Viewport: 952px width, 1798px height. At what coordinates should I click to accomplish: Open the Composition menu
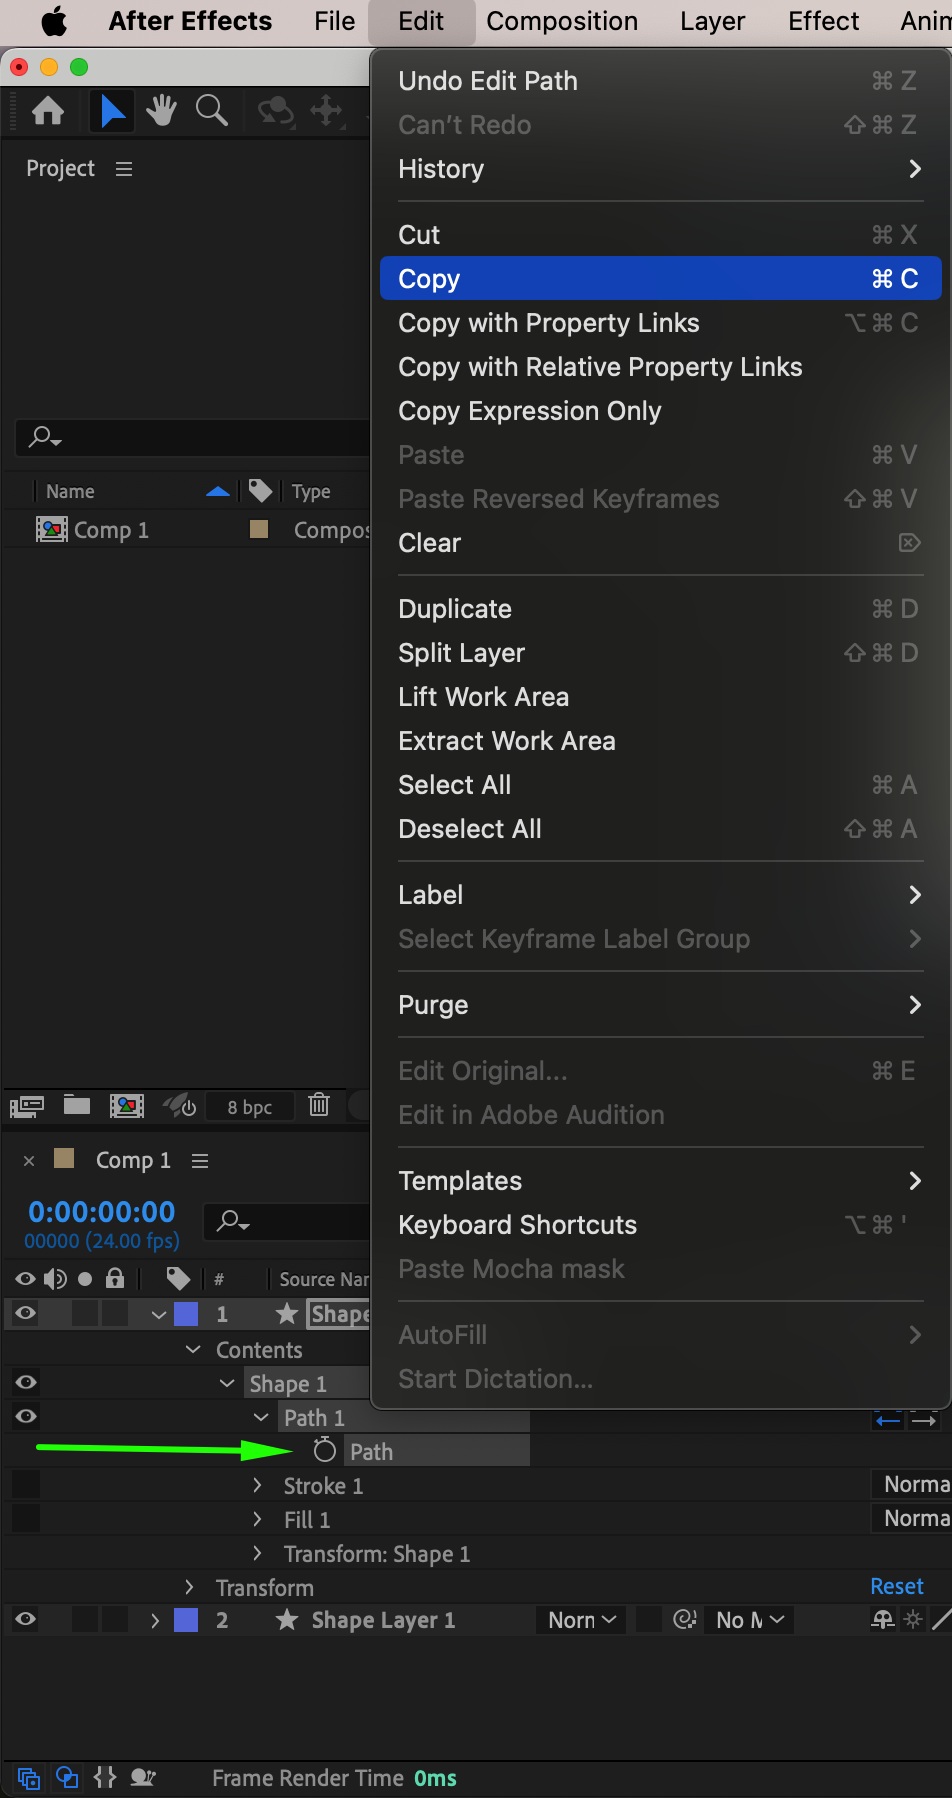[562, 21]
